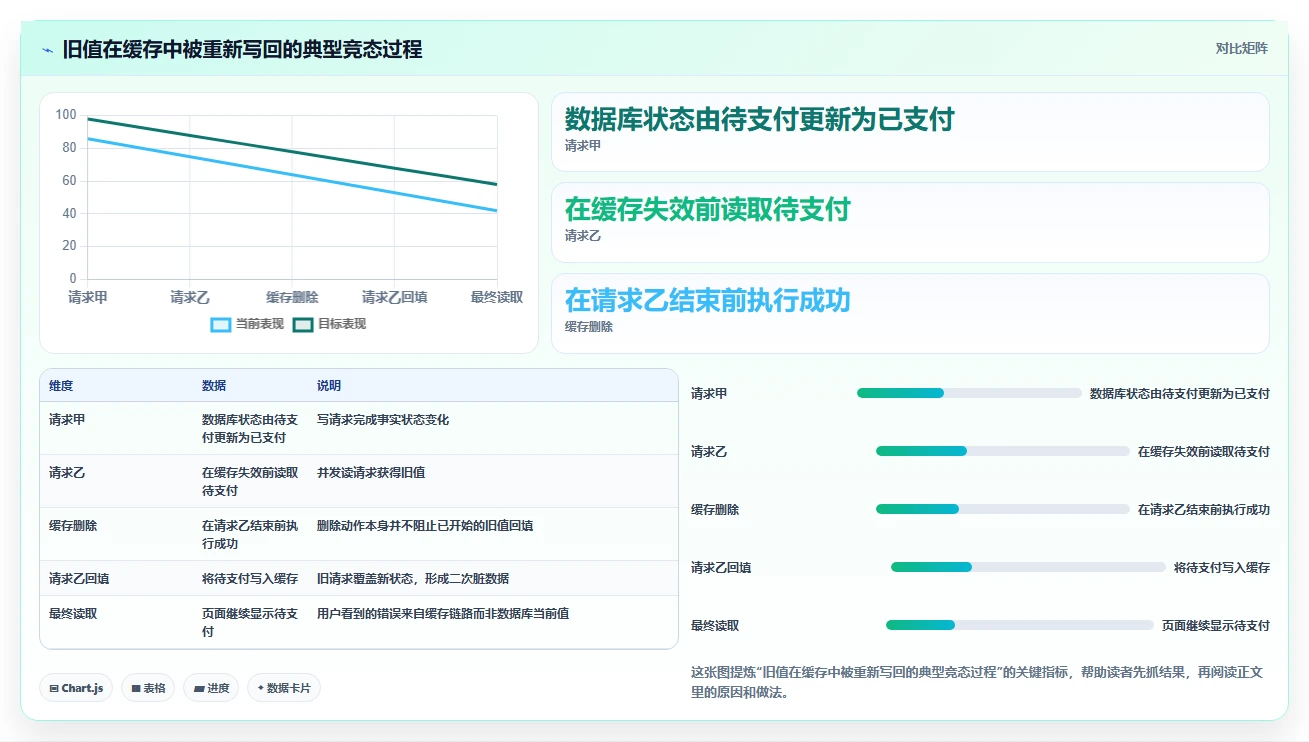Click the 数据 column header
This screenshot has height=742, width=1309.
(214, 386)
